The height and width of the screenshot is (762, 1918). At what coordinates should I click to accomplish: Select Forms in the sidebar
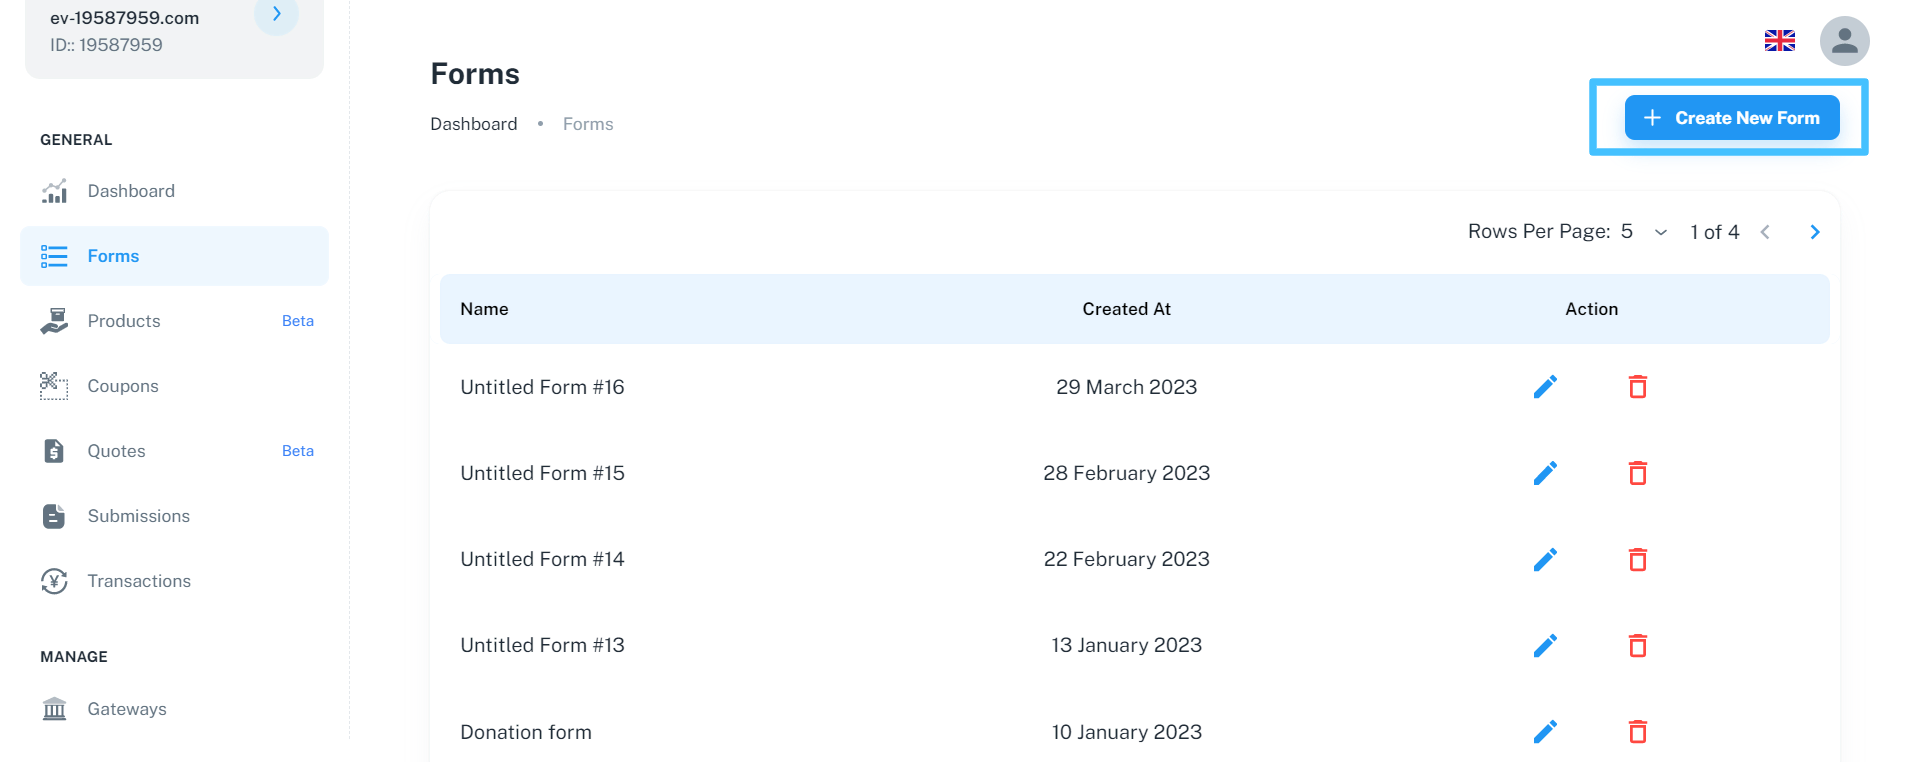(x=174, y=256)
